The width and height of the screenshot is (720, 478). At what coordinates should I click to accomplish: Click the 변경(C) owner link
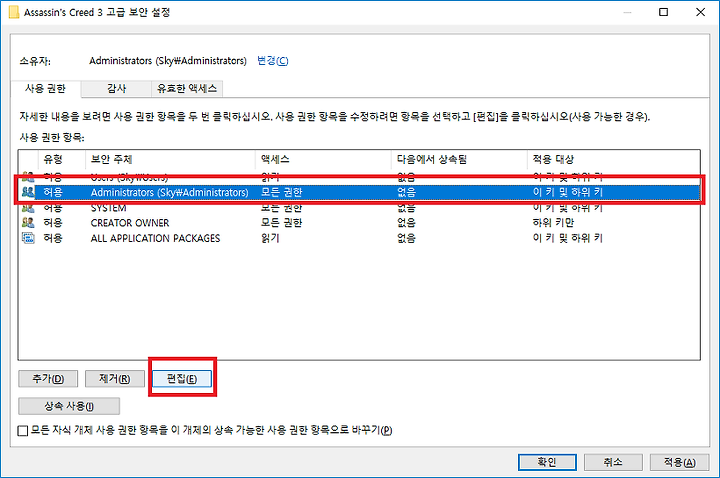(273, 61)
